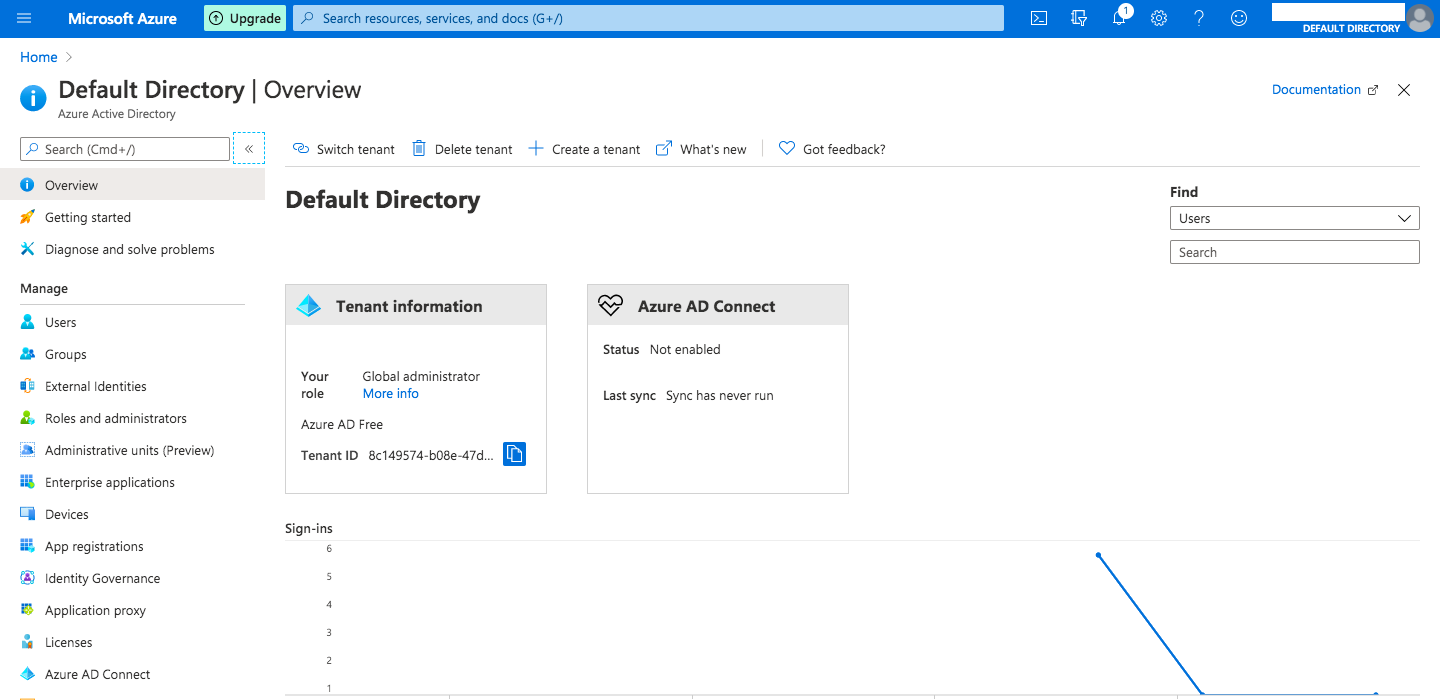Click the sign-ins chart peak data point

point(1098,555)
